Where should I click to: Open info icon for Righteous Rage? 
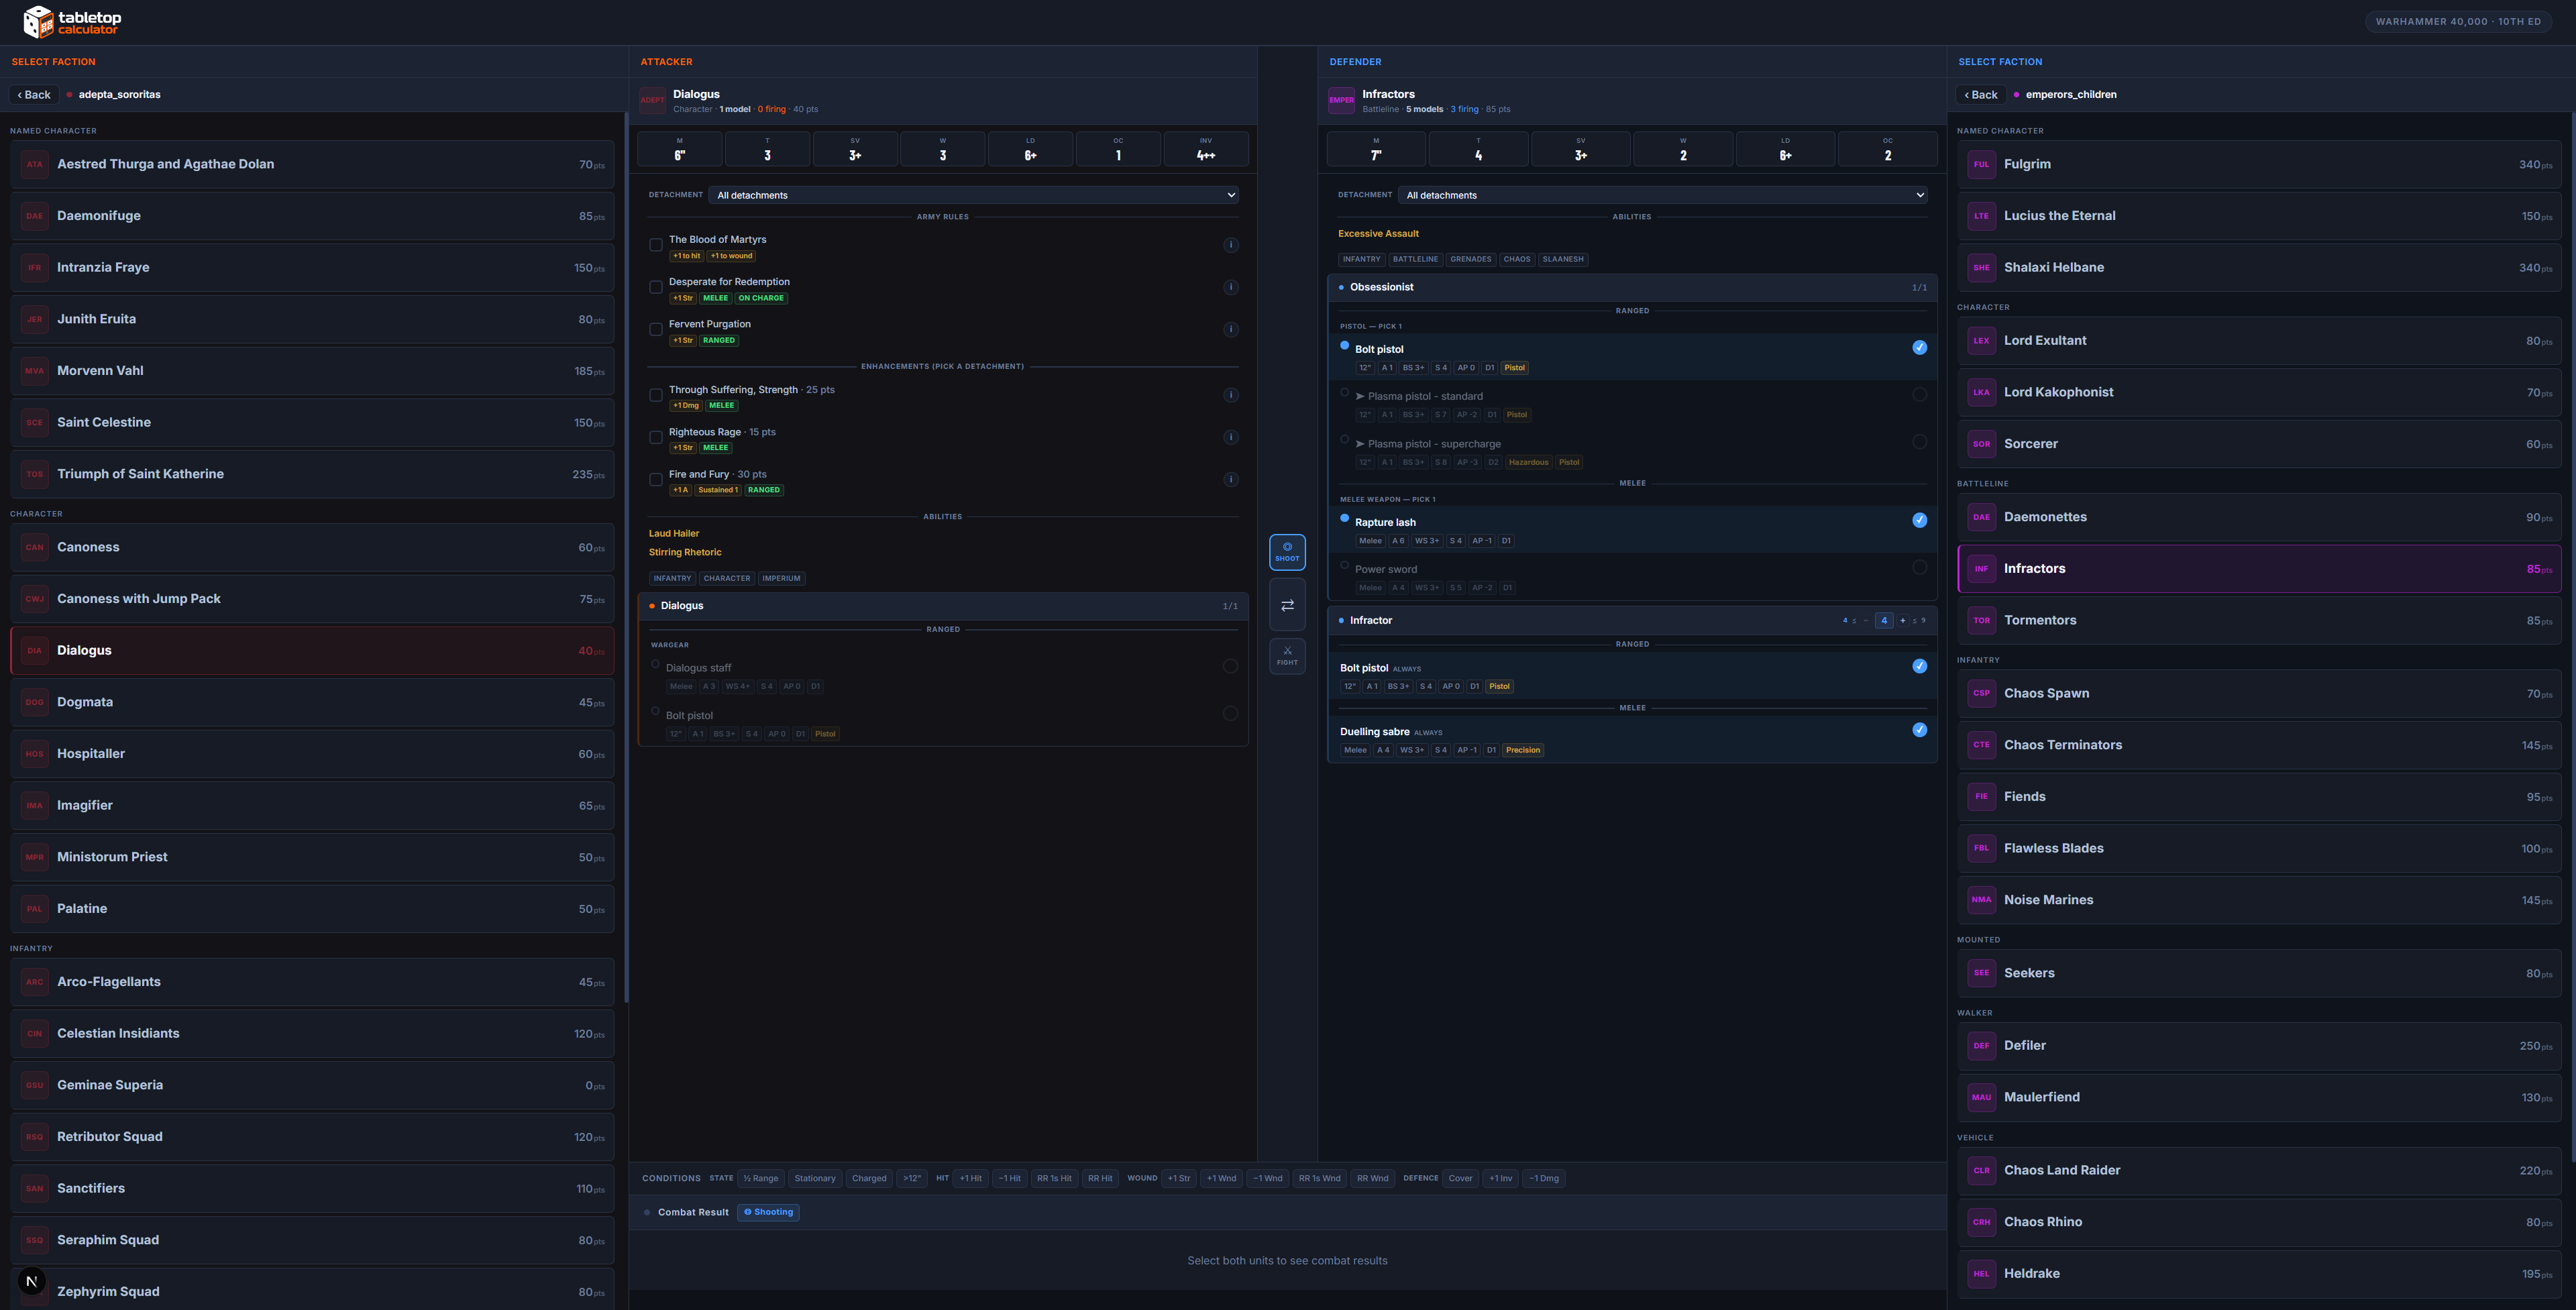click(1231, 437)
